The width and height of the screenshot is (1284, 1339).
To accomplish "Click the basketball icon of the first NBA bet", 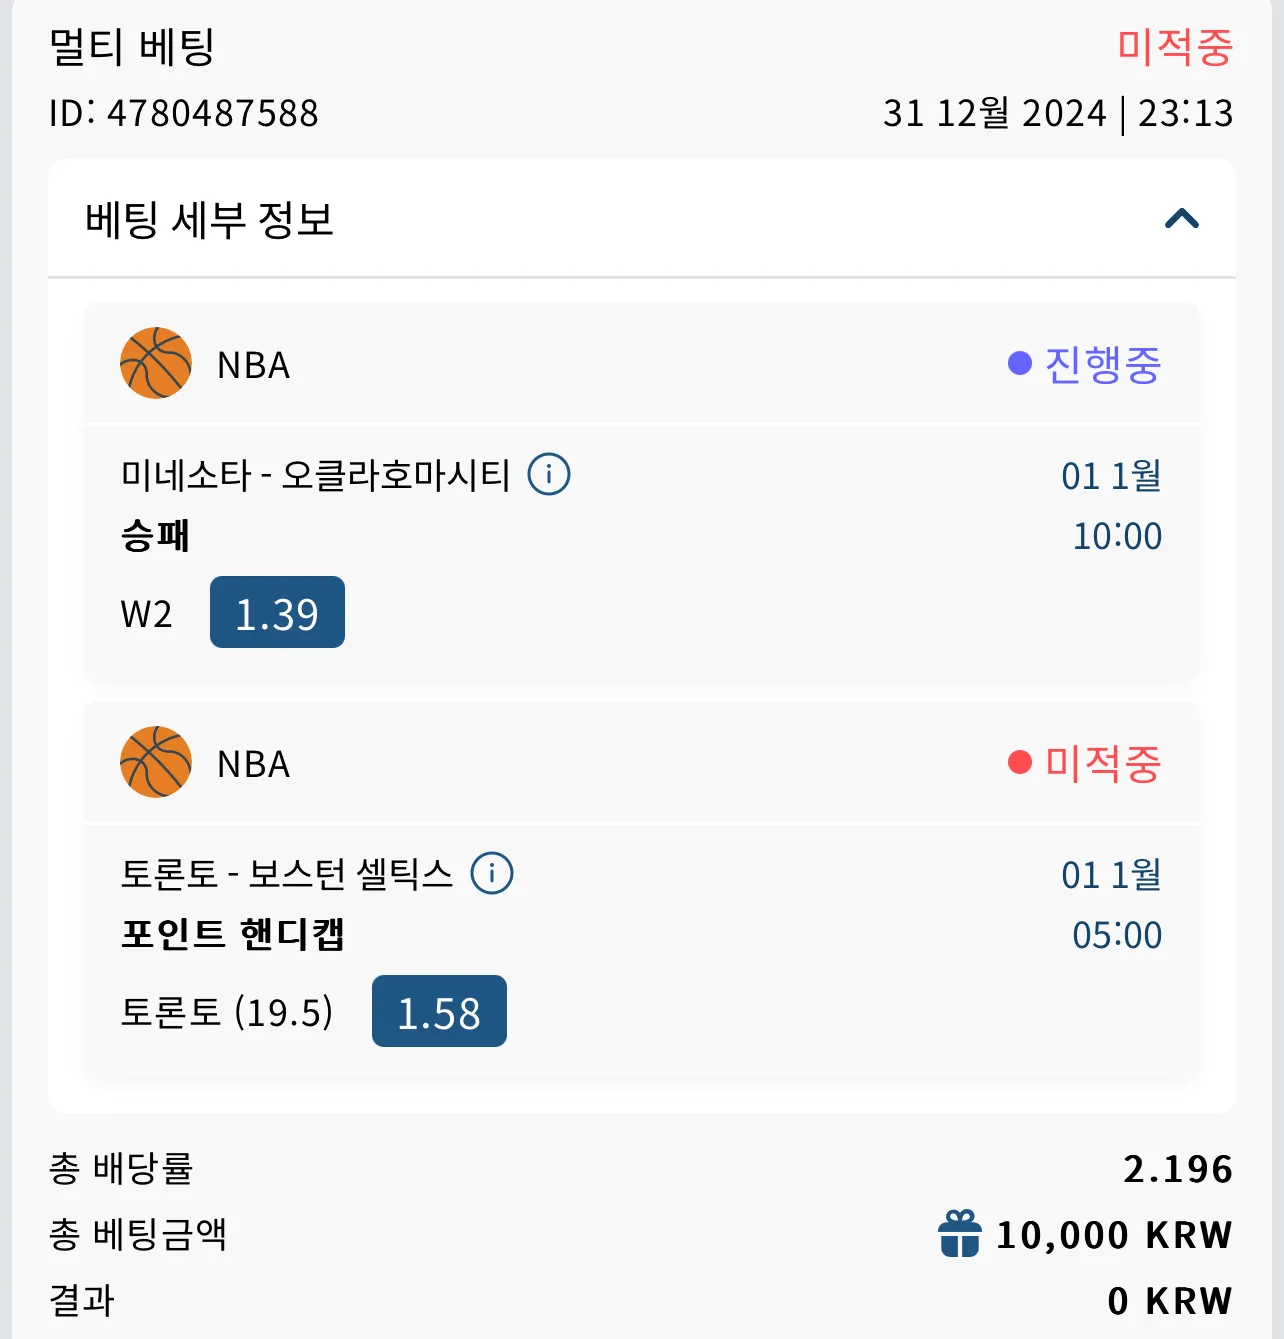I will point(156,363).
